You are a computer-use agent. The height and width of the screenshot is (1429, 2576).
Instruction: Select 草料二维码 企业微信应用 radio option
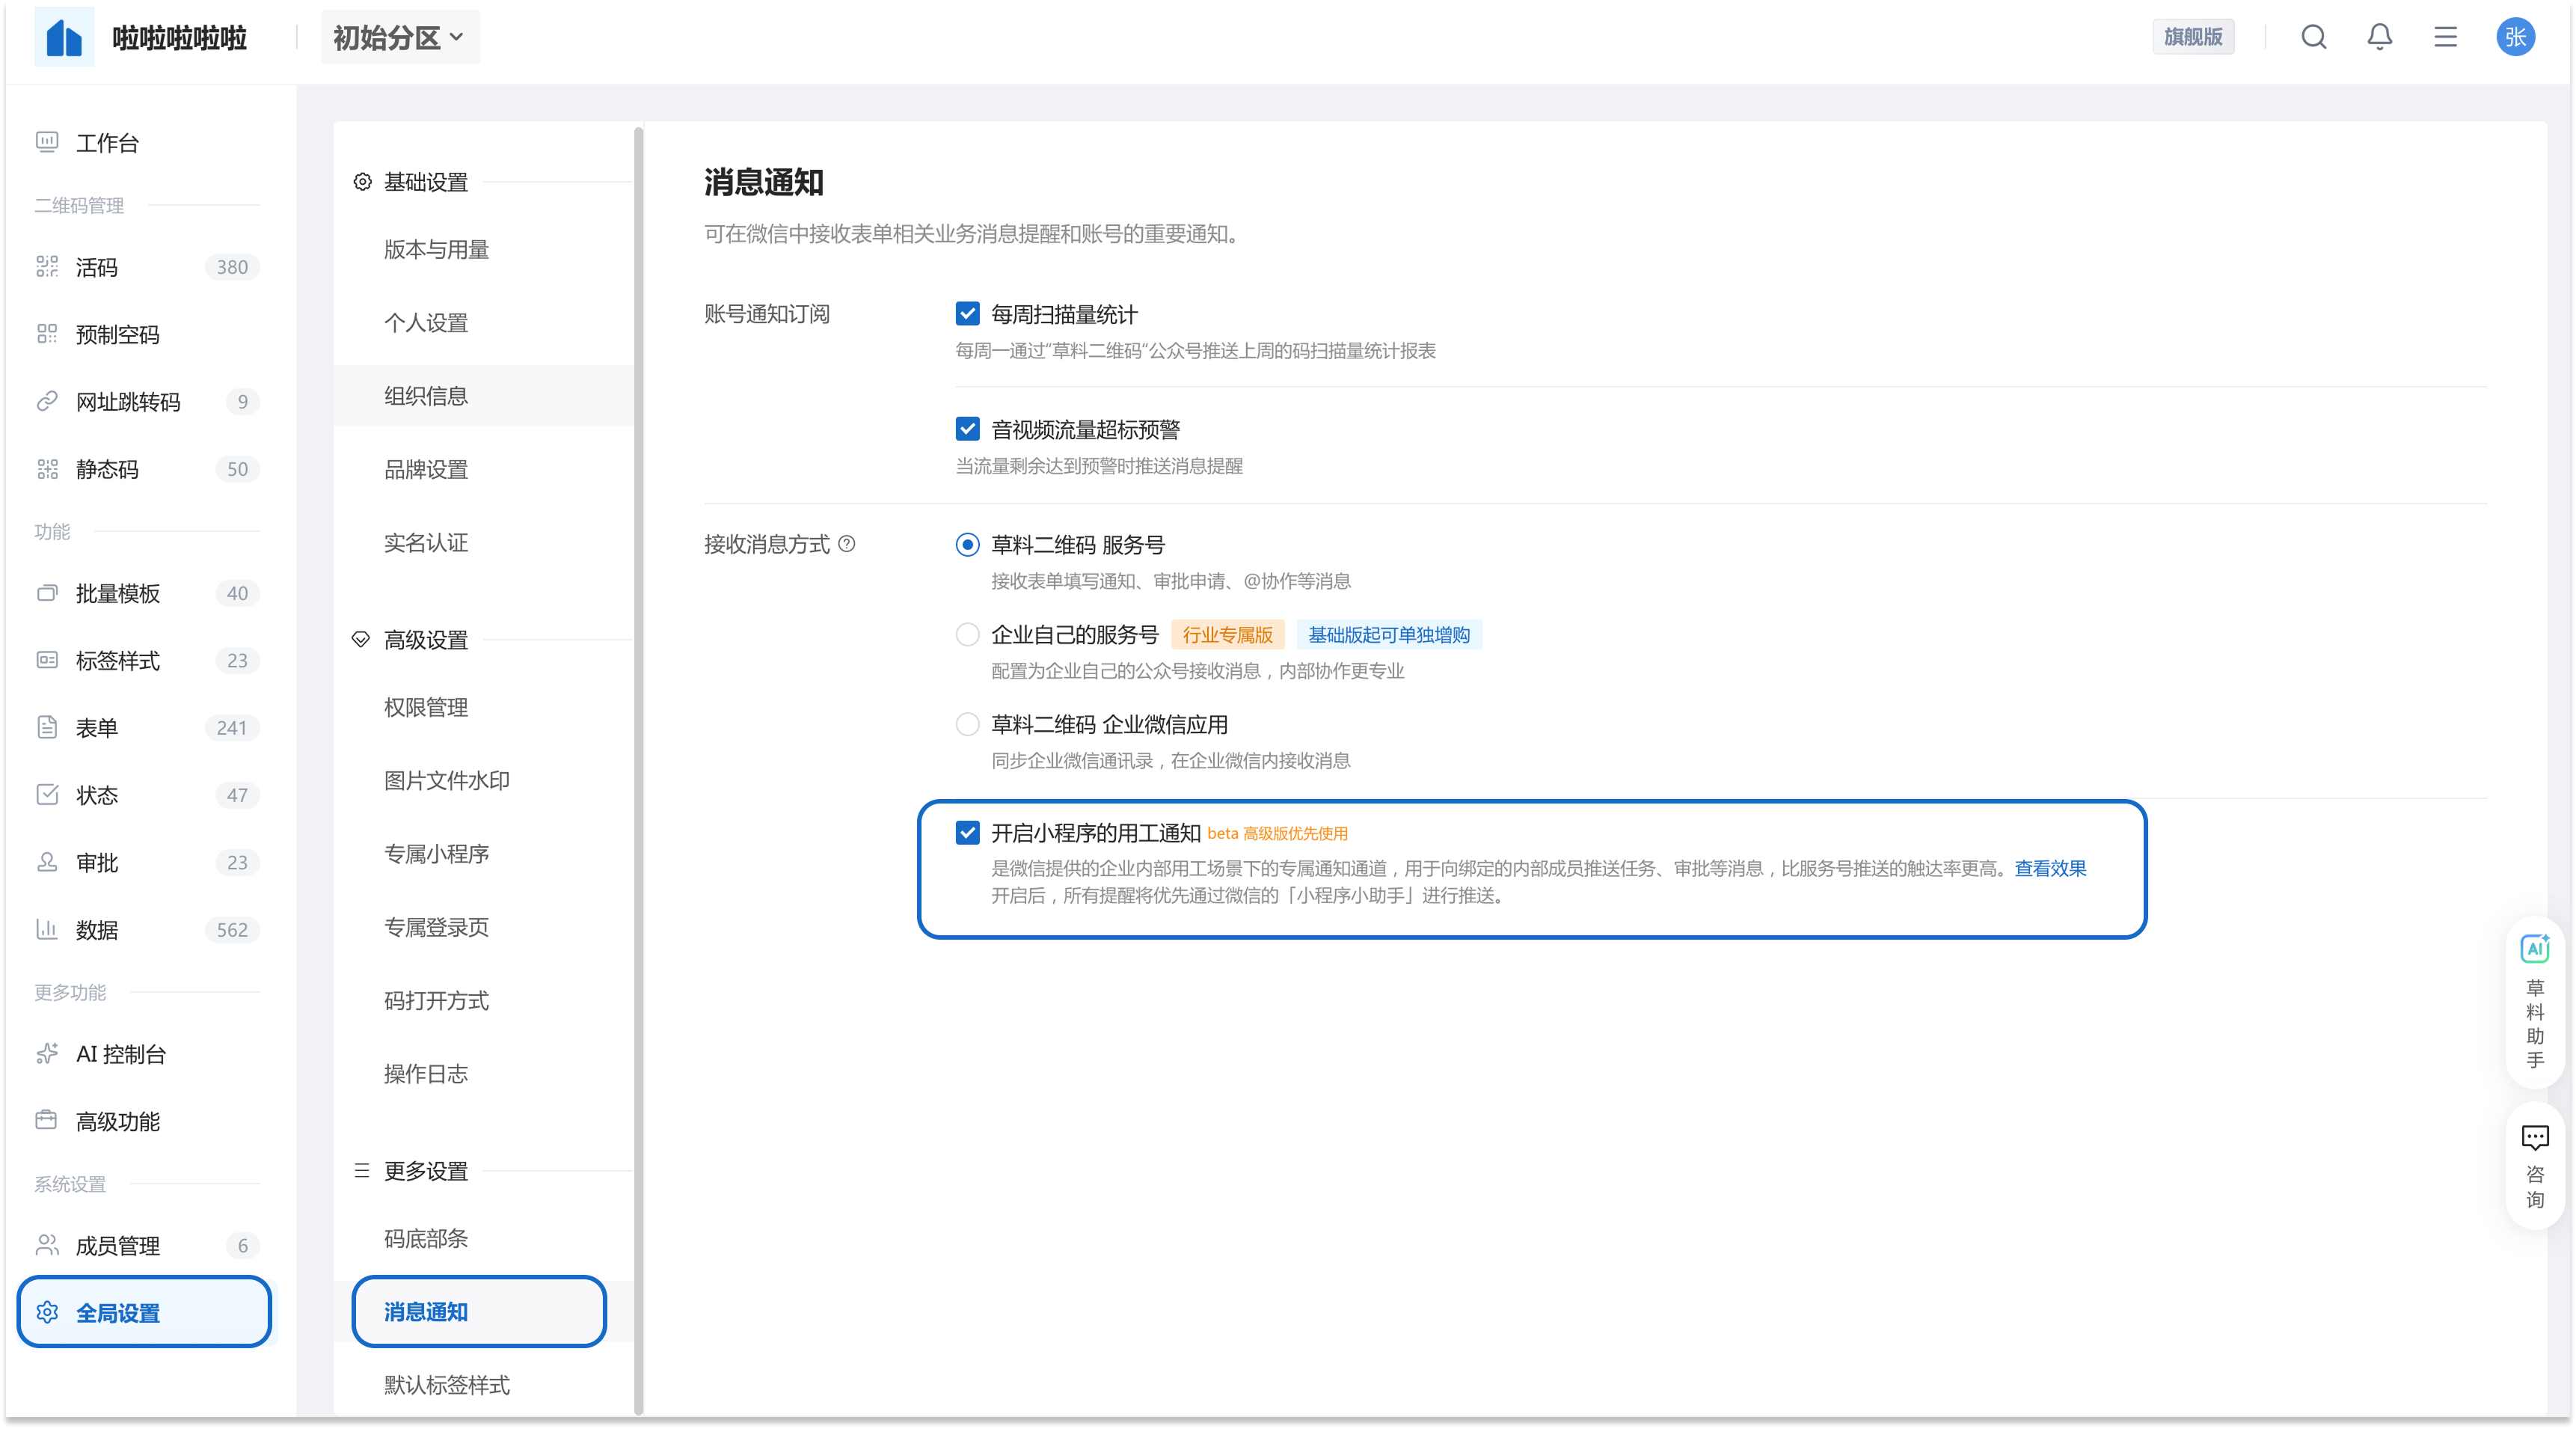(x=967, y=724)
